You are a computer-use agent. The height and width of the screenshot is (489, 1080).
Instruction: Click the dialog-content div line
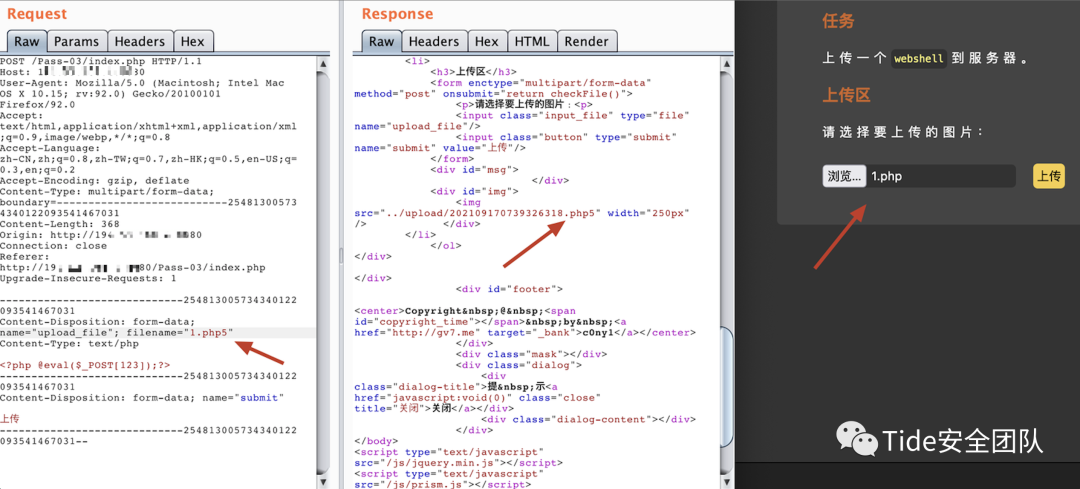(588, 419)
